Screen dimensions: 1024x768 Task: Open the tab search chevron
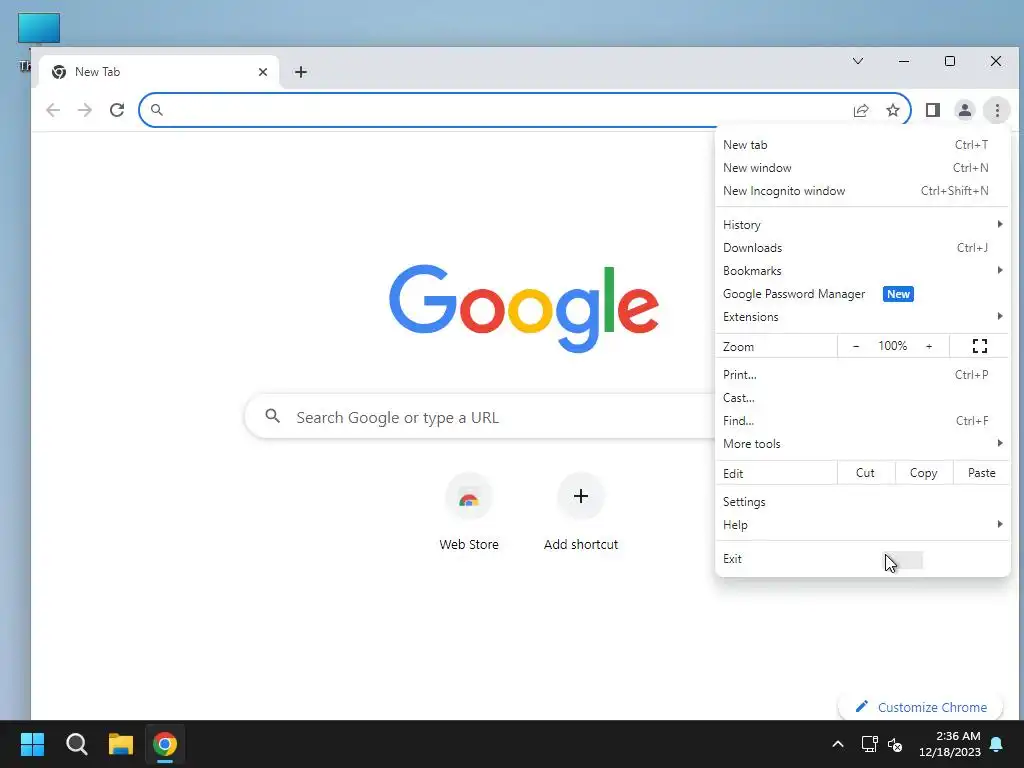tap(858, 61)
